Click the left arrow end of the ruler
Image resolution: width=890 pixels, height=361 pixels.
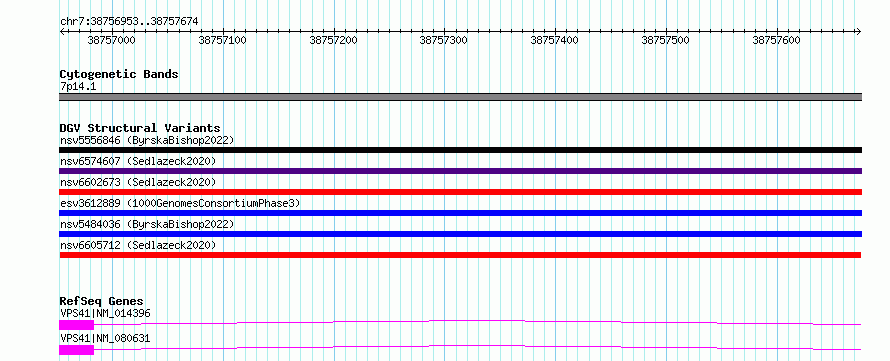point(62,32)
